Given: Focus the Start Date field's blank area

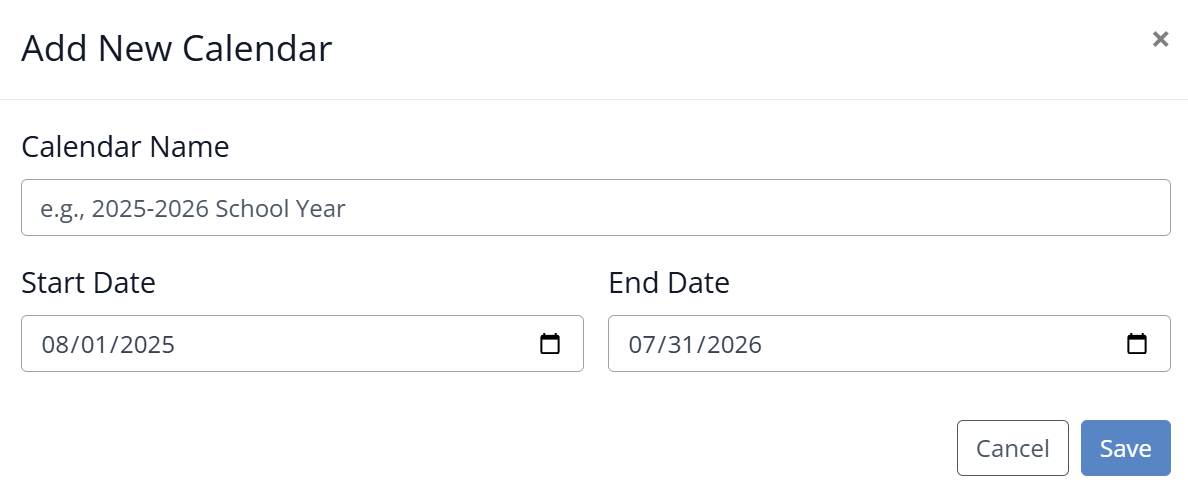Looking at the screenshot, I should pyautogui.click(x=356, y=344).
